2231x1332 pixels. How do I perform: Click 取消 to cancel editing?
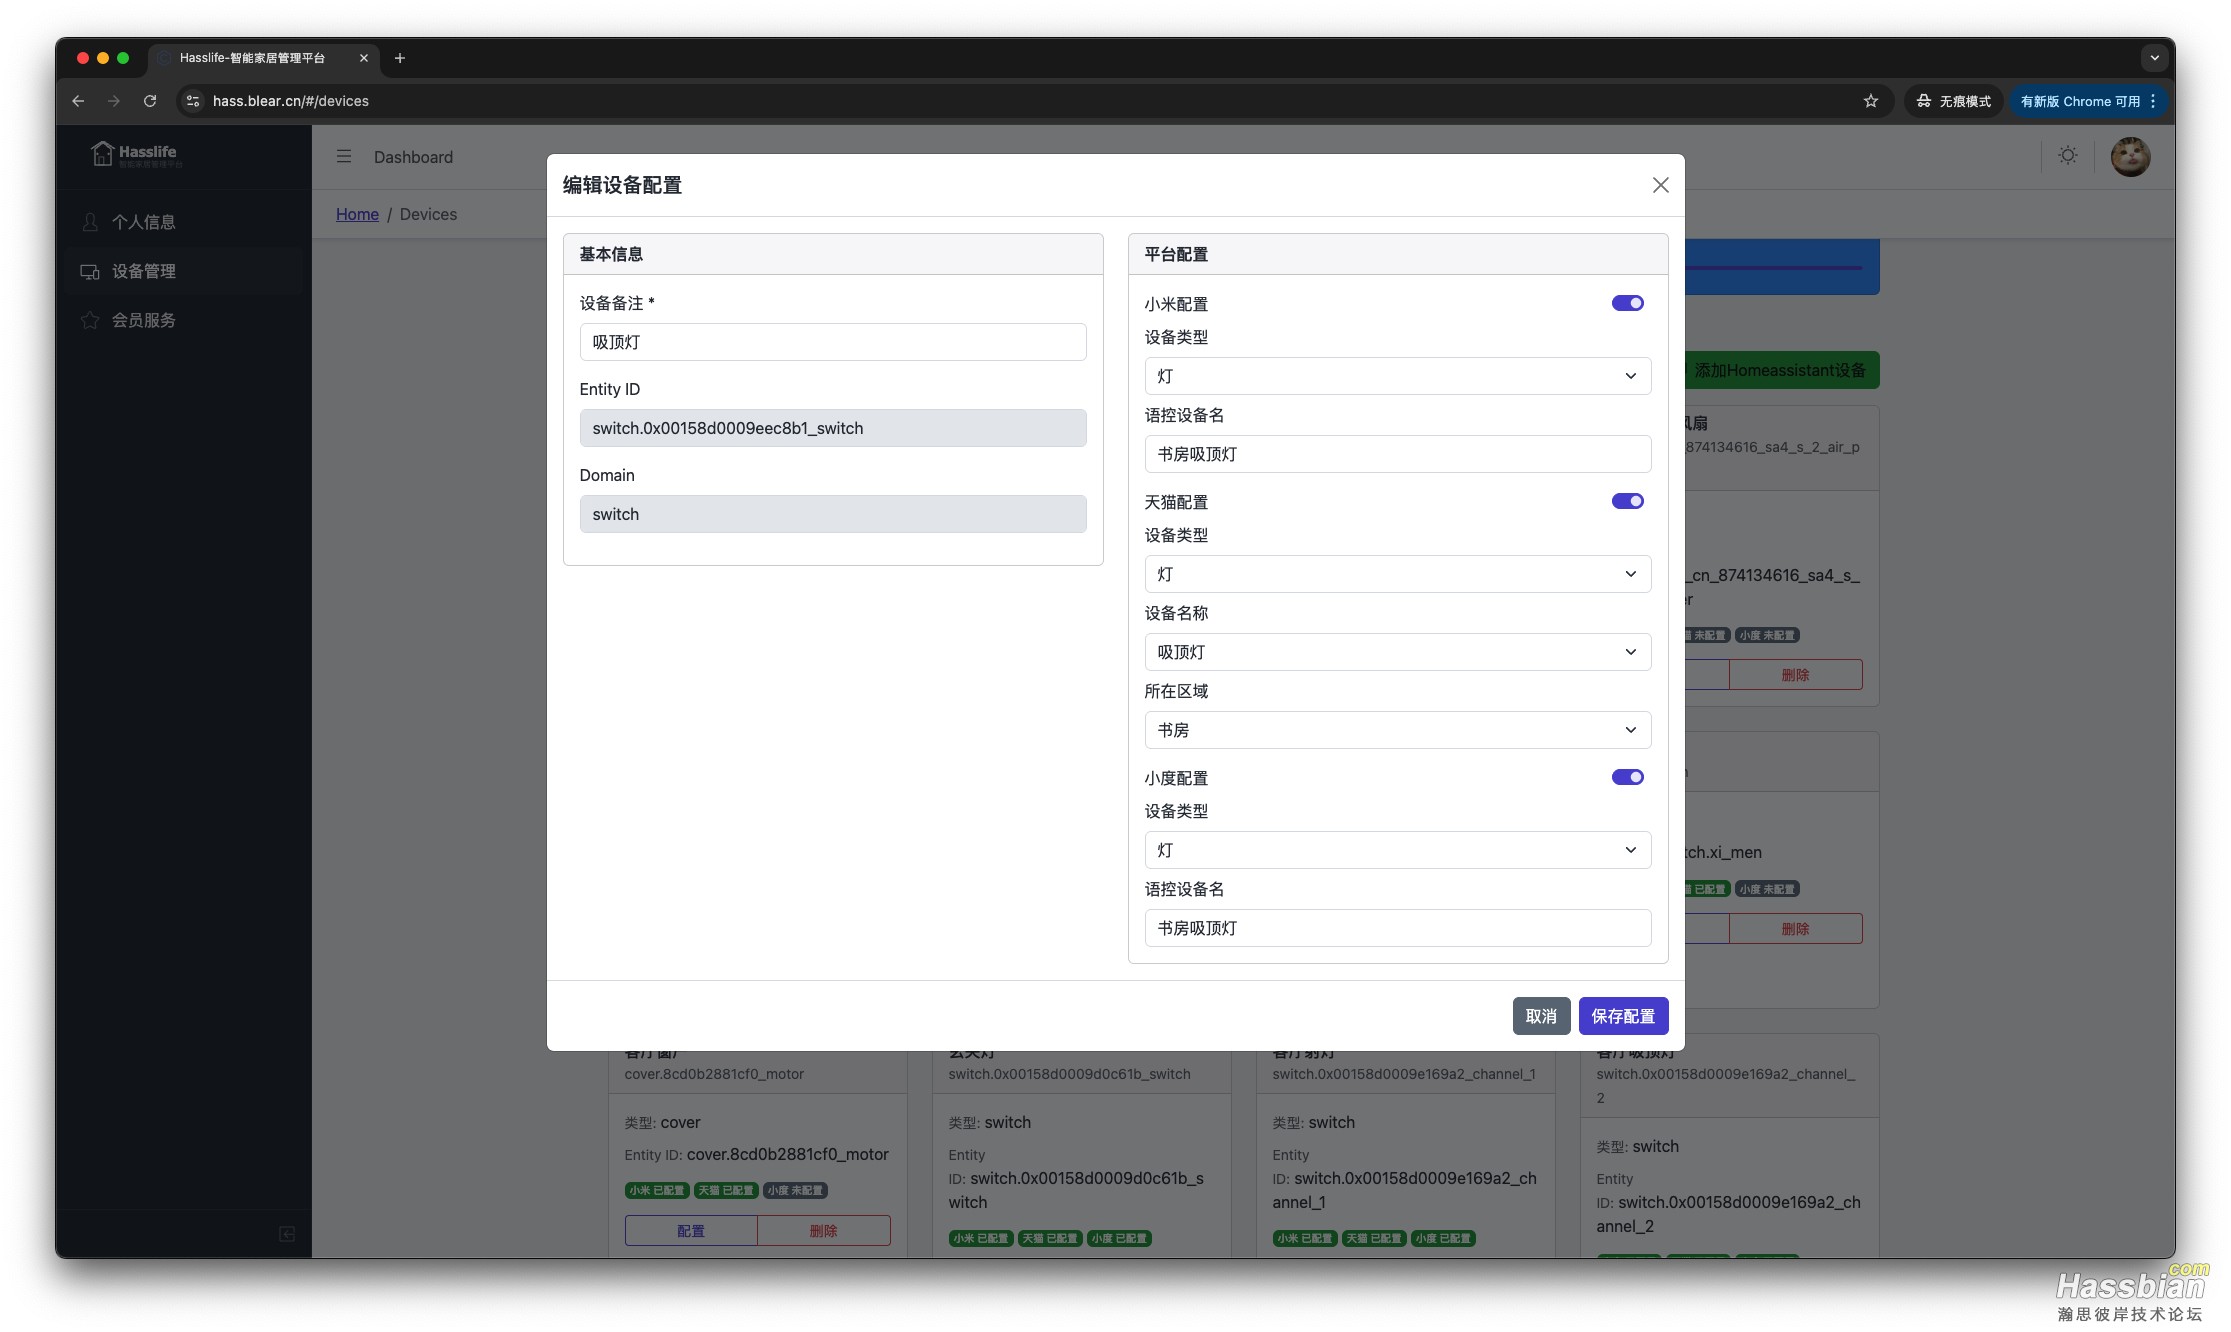click(1541, 1016)
